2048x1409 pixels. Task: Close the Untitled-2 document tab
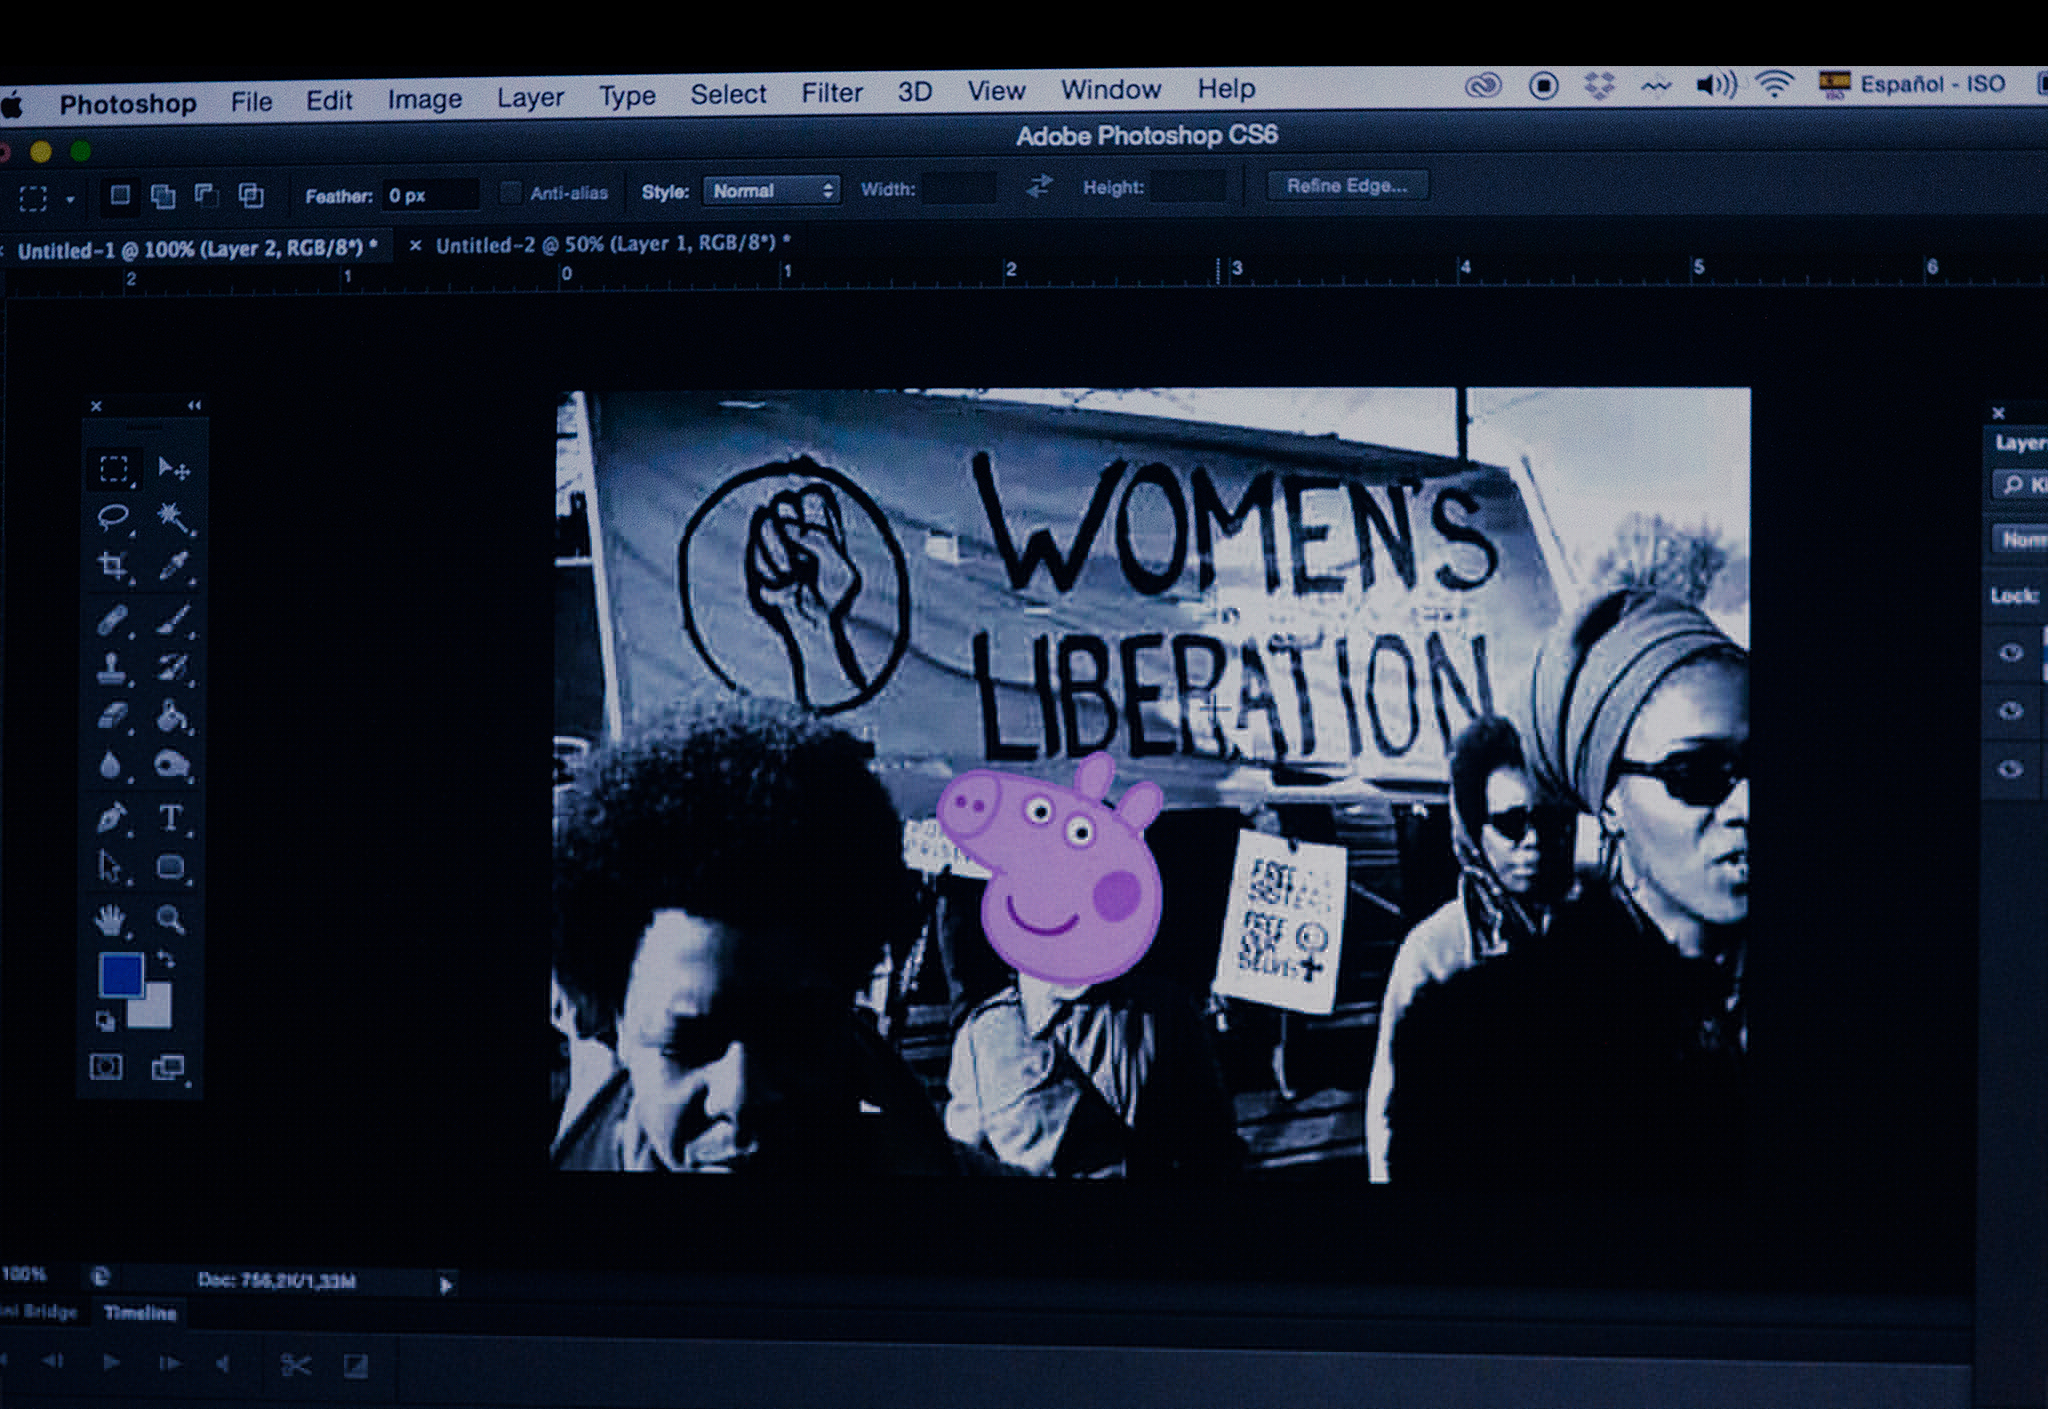[x=415, y=245]
